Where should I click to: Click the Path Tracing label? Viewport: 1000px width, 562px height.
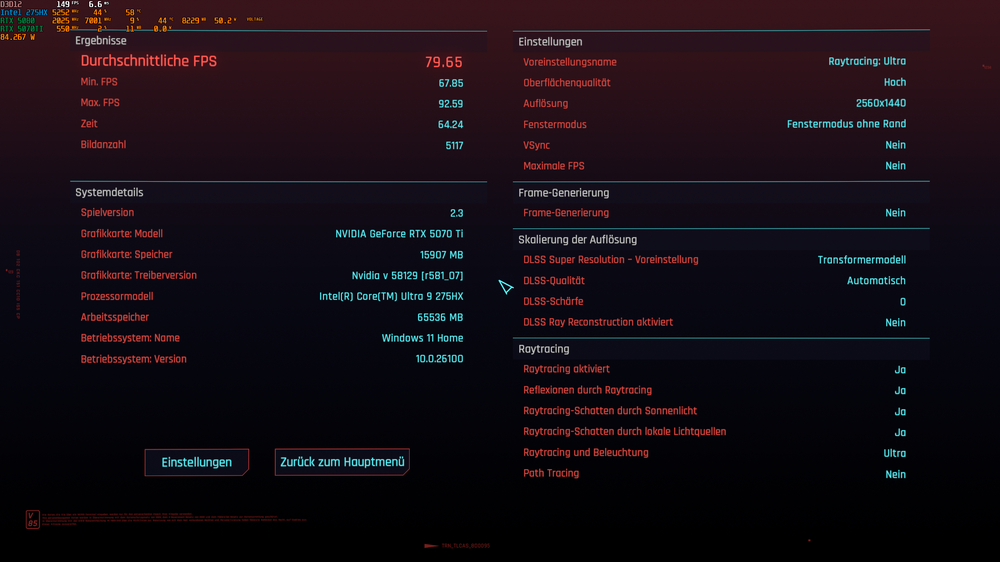coord(551,473)
